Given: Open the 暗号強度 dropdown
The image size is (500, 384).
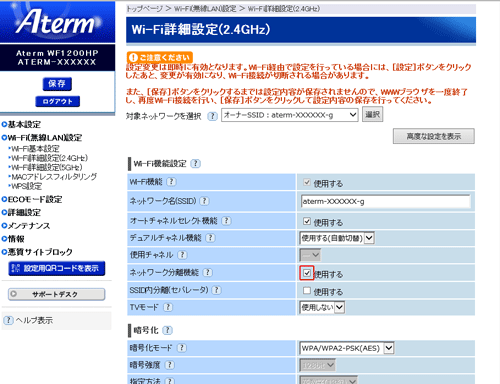Looking at the screenshot, I should coord(317,365).
